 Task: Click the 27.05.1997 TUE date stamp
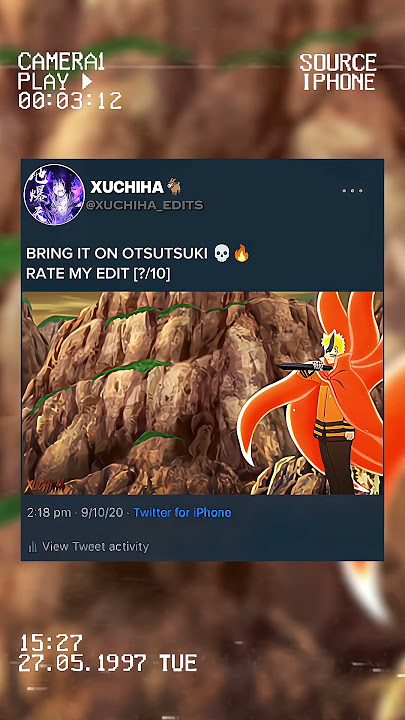[x=107, y=663]
